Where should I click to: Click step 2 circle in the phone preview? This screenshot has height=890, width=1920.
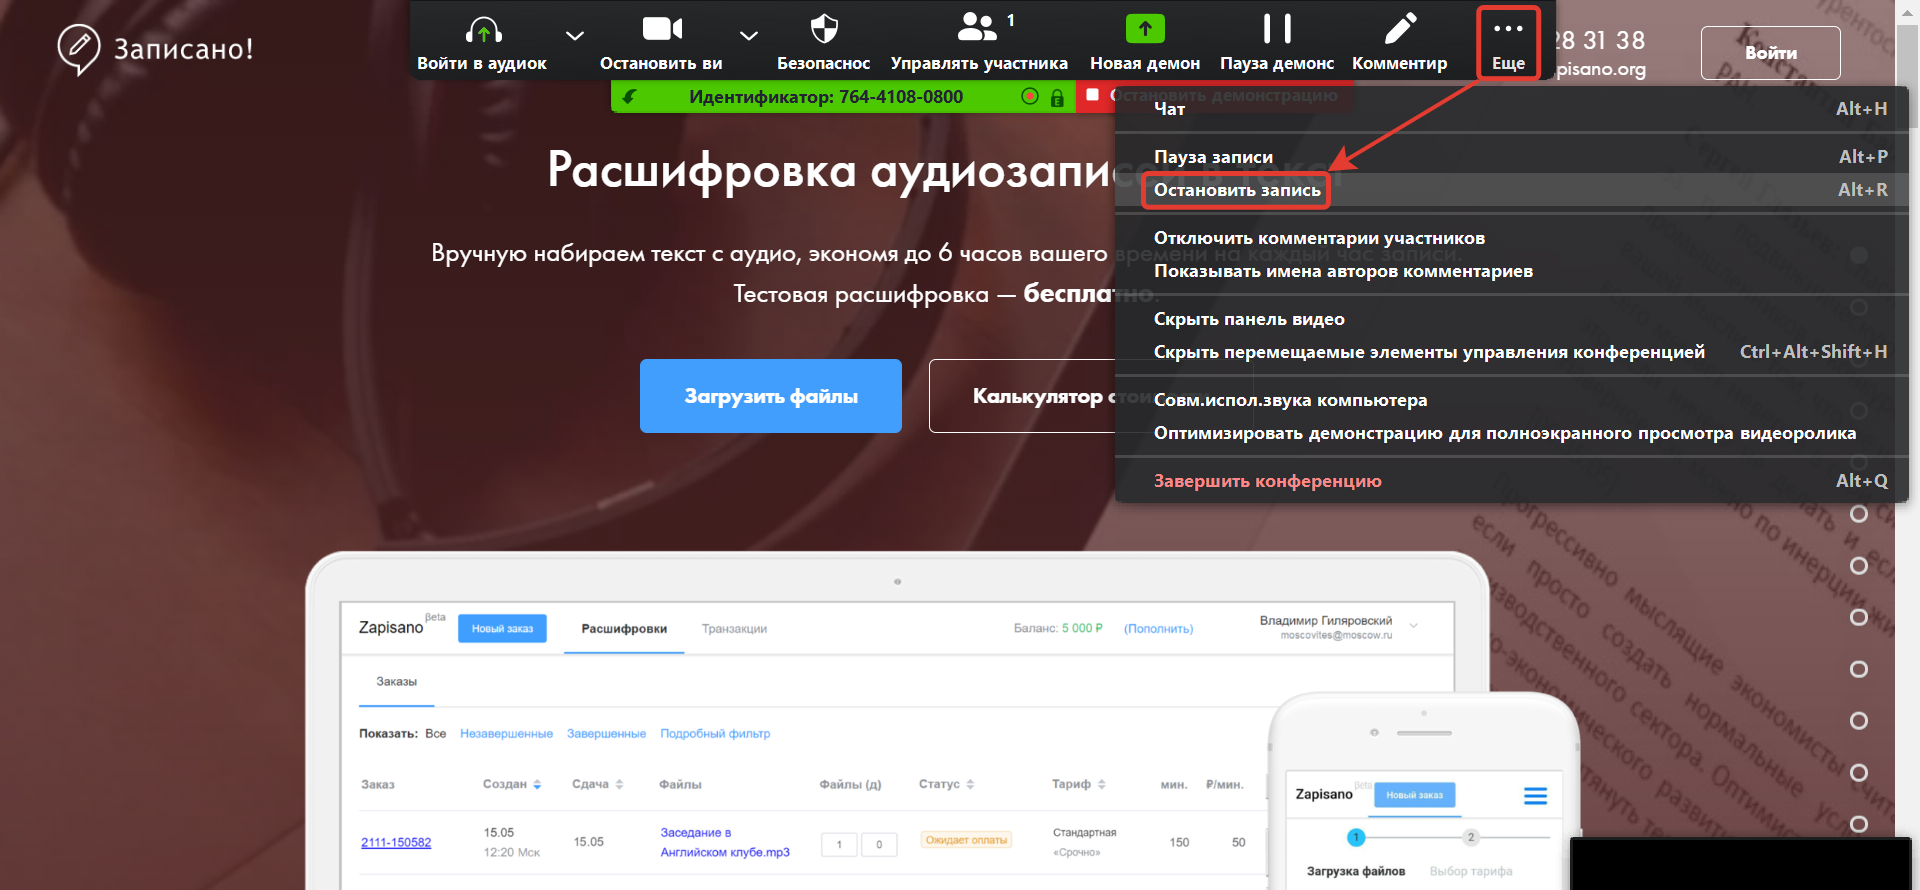pyautogui.click(x=1470, y=837)
